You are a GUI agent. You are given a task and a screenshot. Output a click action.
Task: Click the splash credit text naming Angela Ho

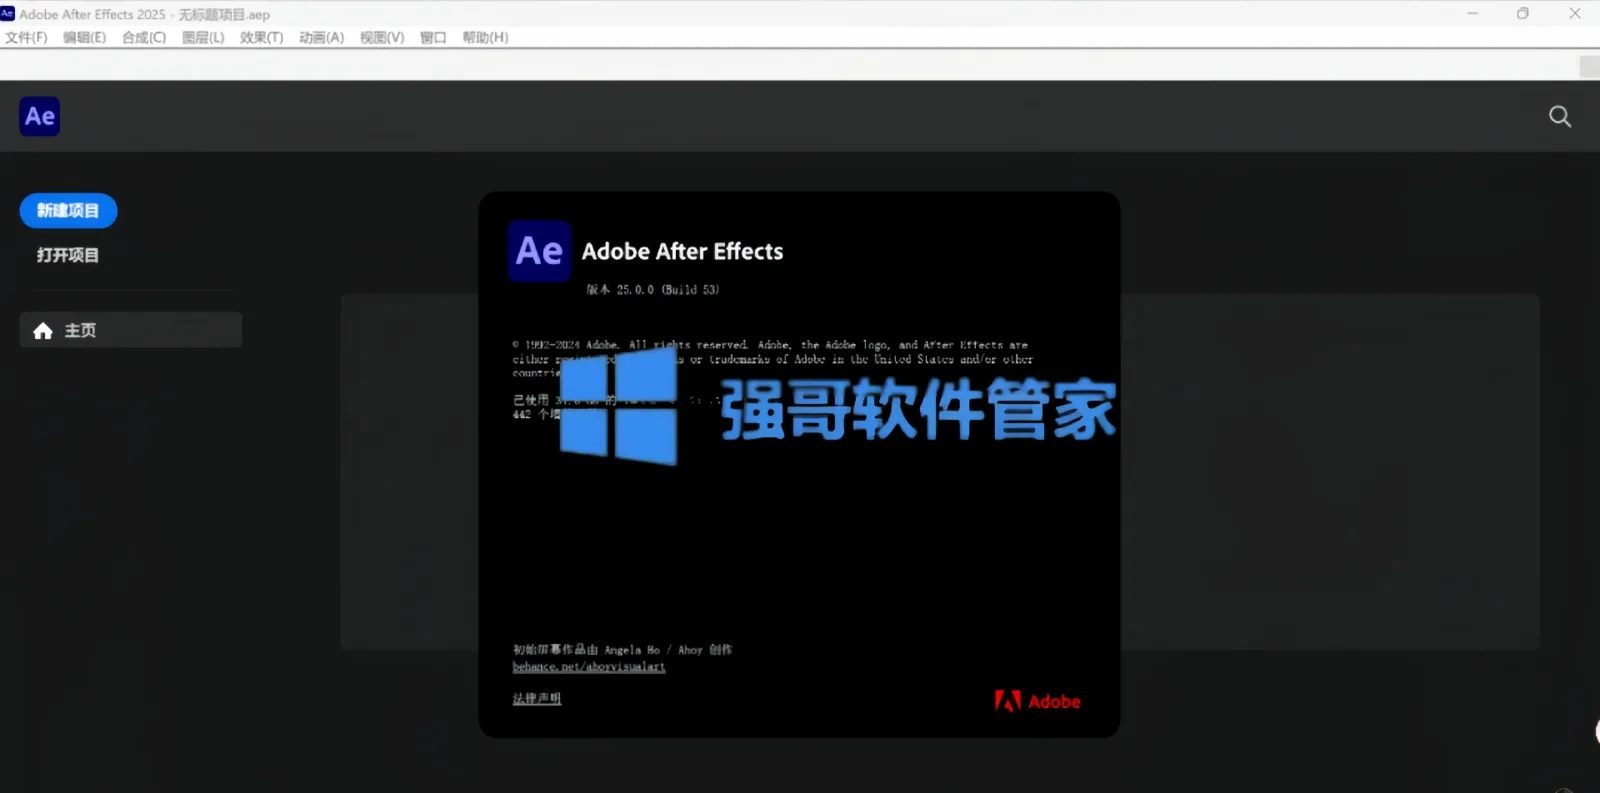(622, 650)
